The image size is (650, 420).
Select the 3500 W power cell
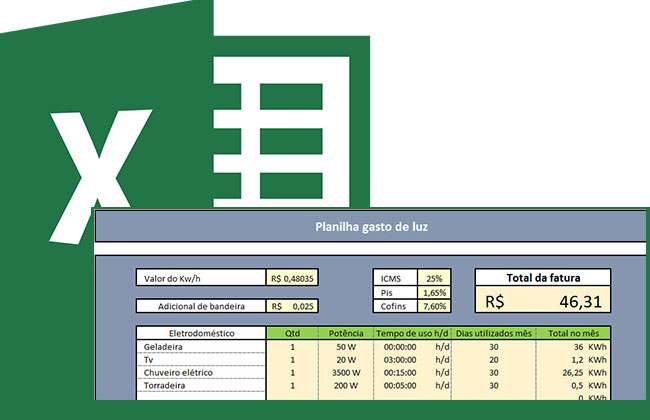(x=346, y=372)
